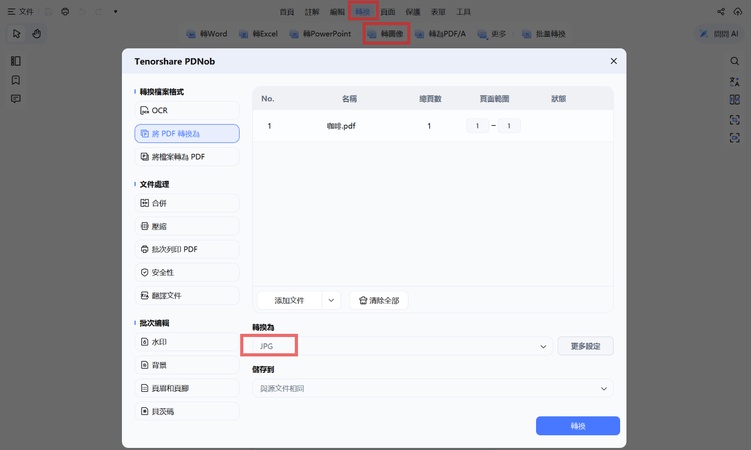Click the translate icon in the right sidebar
This screenshot has height=450, width=751.
tap(734, 81)
